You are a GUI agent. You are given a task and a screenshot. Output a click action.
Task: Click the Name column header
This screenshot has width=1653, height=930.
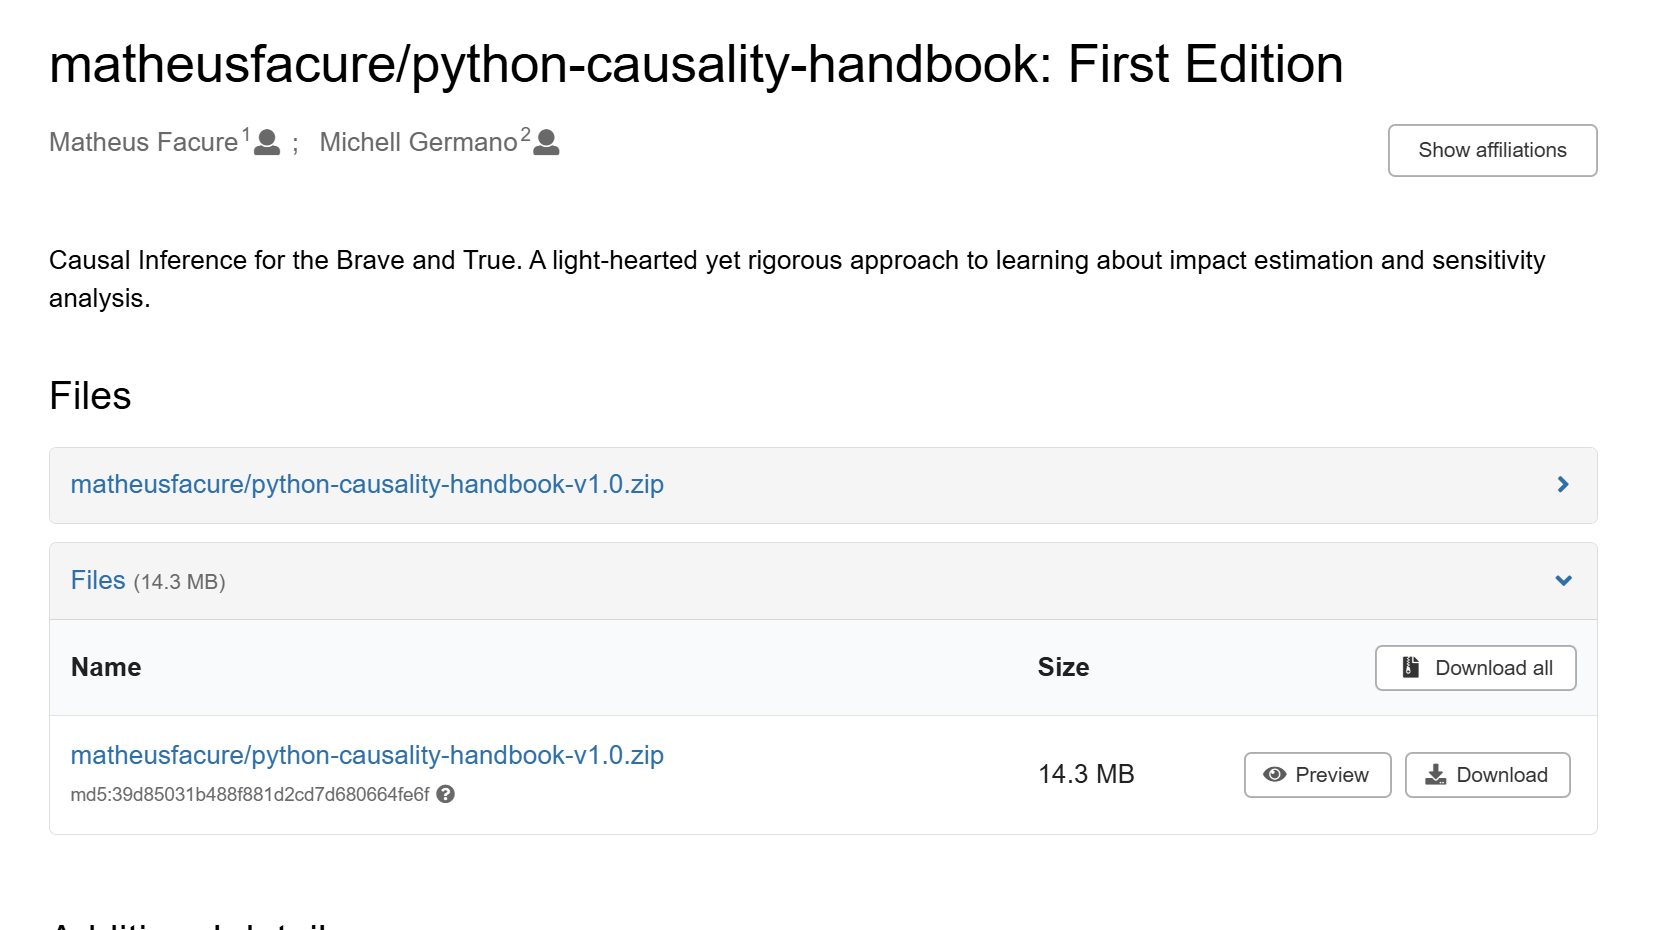(x=106, y=667)
